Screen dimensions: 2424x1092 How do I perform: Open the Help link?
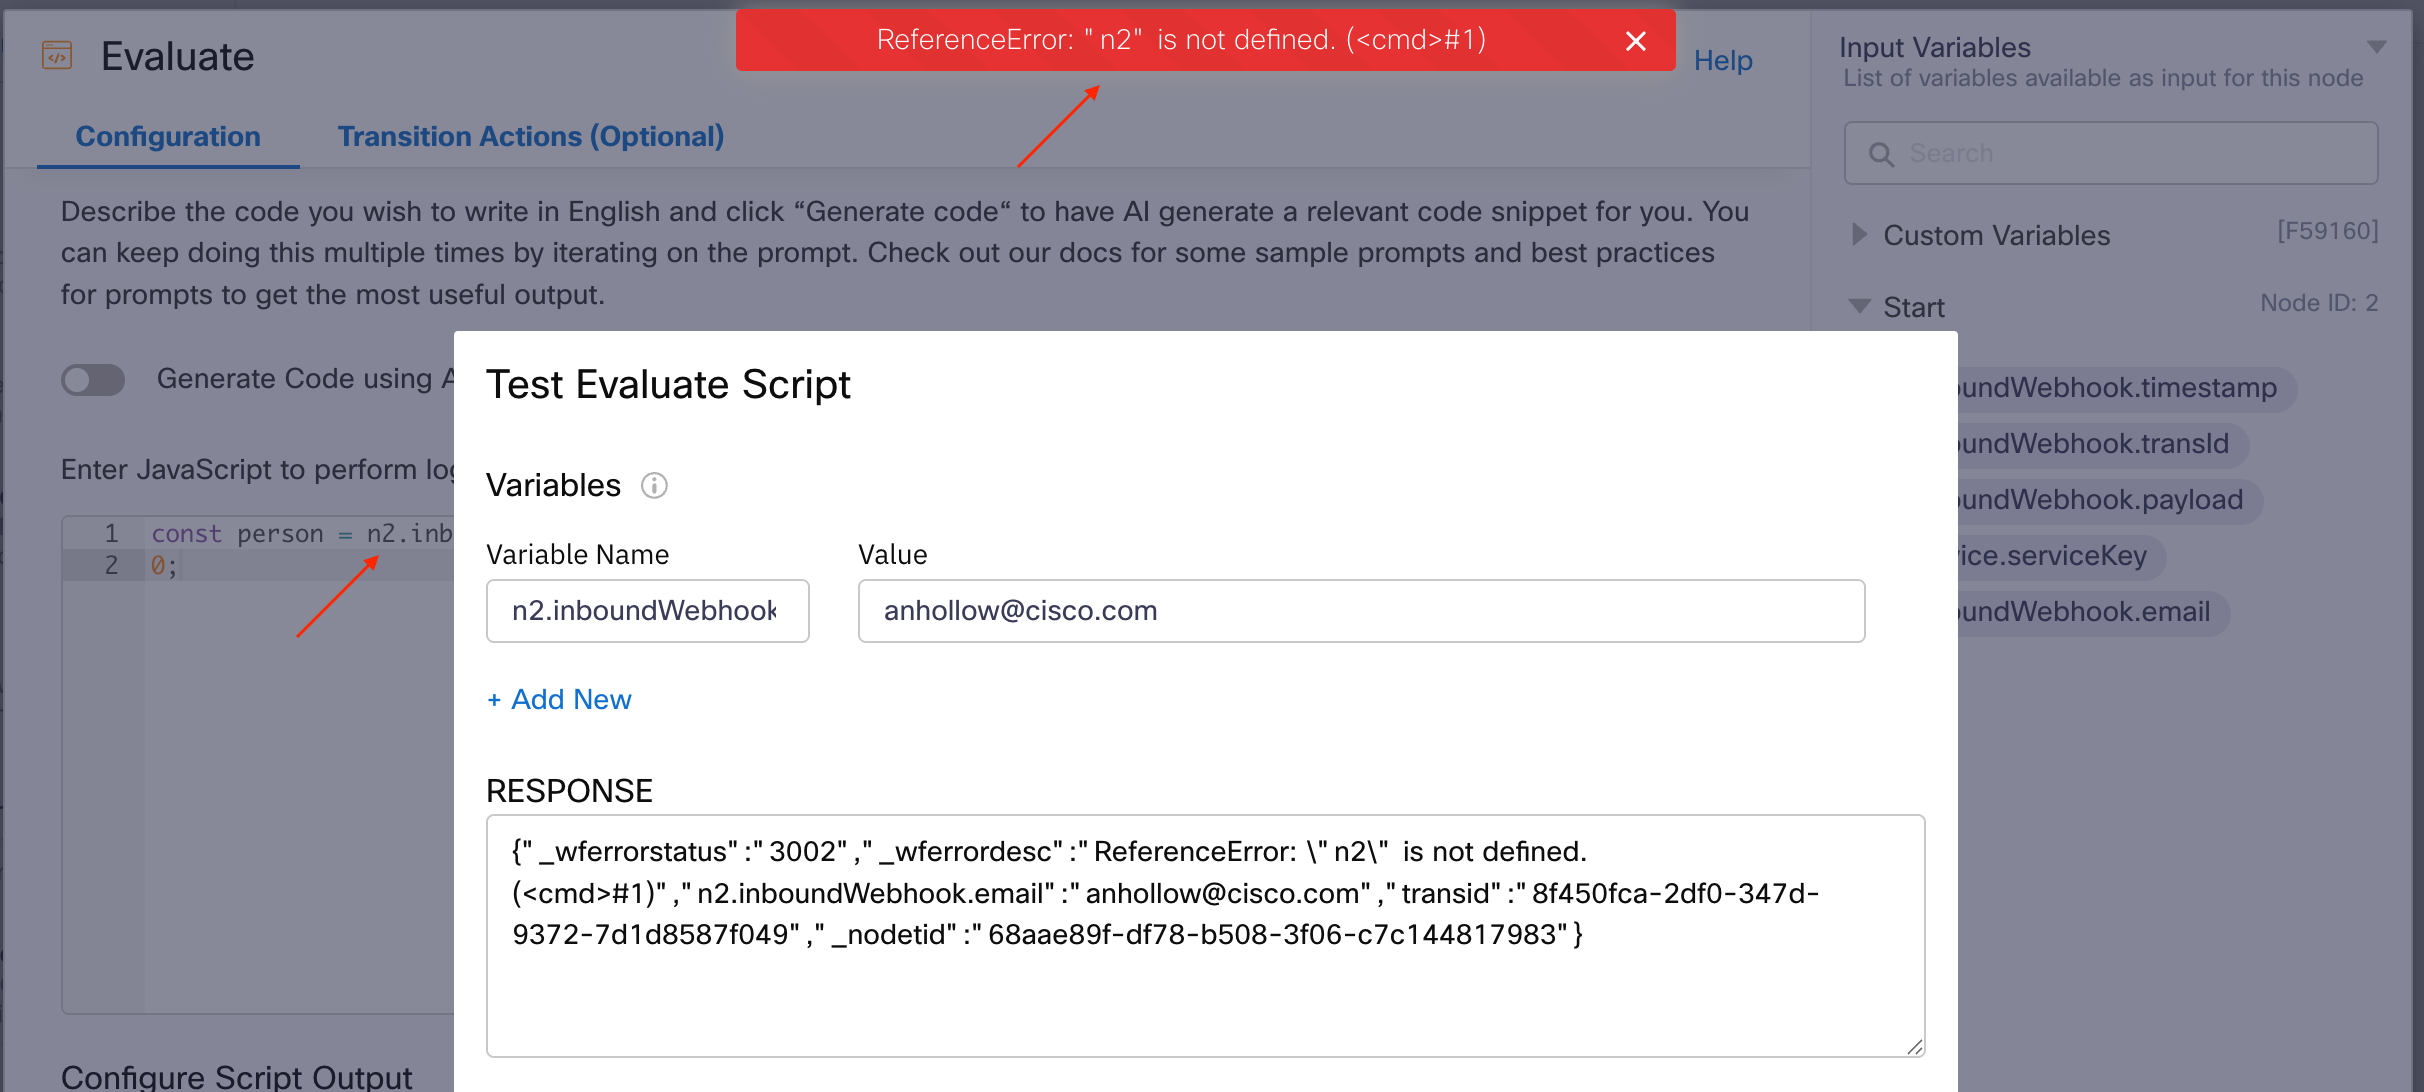pos(1722,60)
